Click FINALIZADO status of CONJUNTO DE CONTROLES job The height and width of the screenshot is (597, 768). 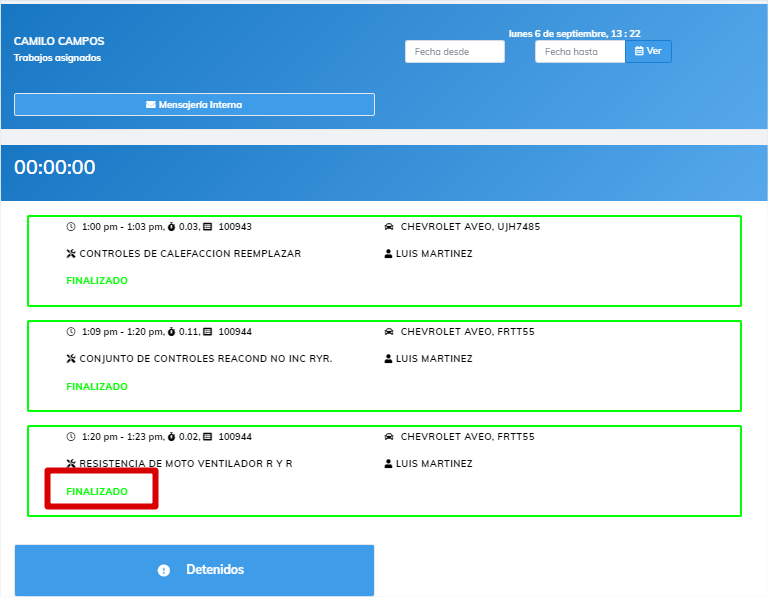(x=97, y=386)
